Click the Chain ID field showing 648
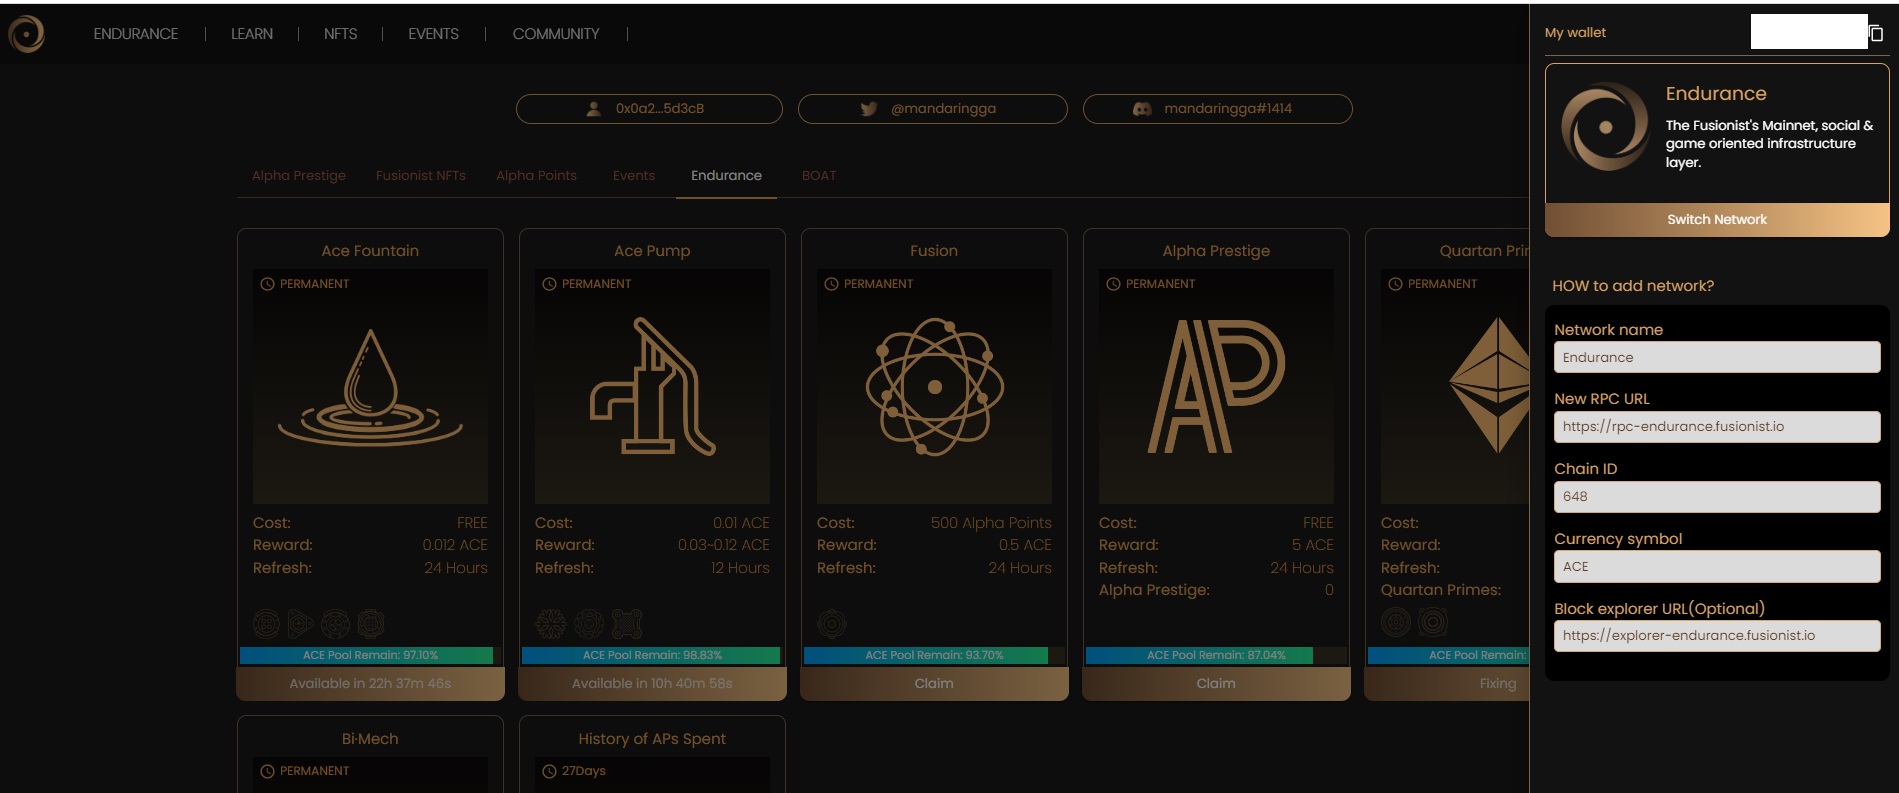 coord(1717,497)
